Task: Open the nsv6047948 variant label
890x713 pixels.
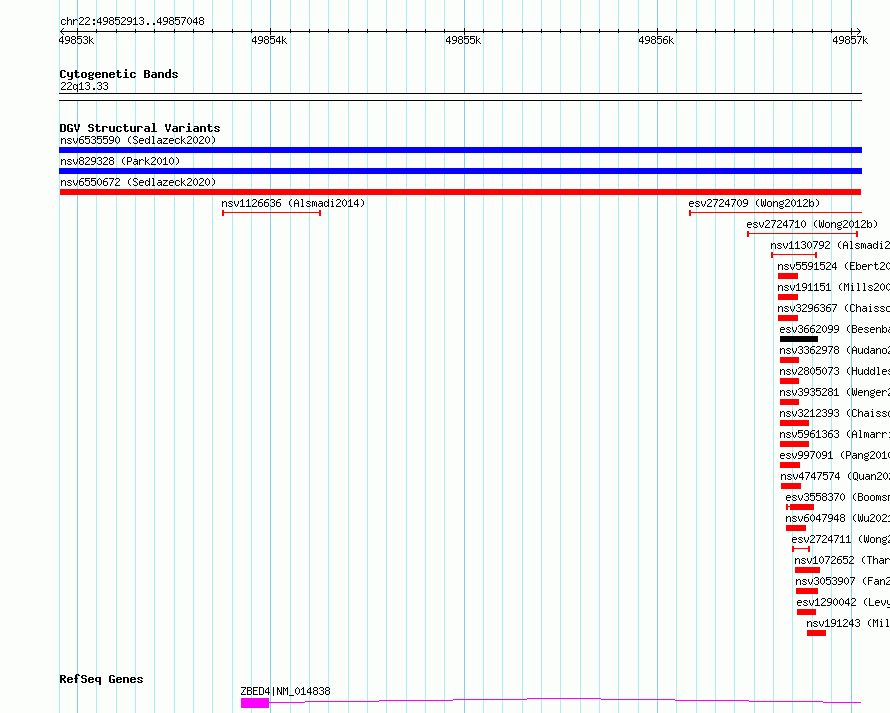Action: click(838, 518)
